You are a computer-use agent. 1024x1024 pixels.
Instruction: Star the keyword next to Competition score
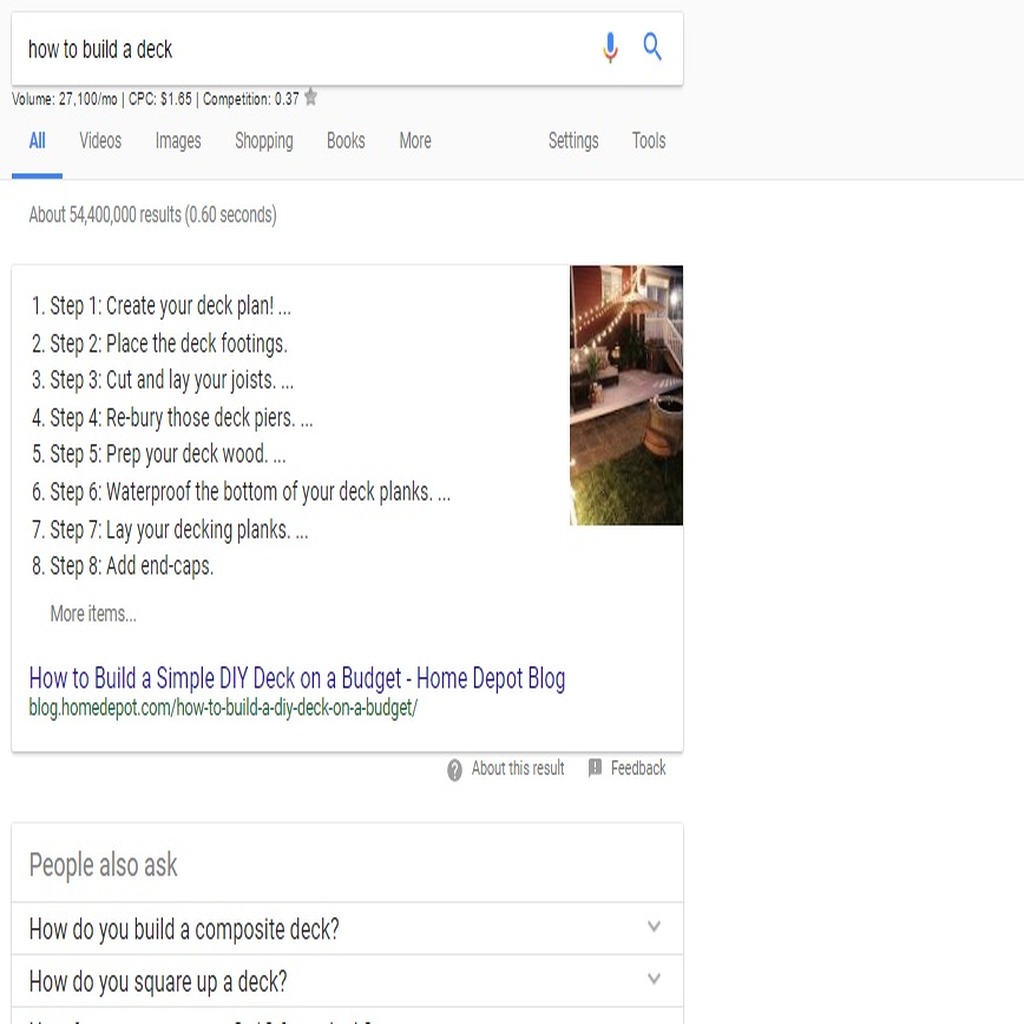311,97
